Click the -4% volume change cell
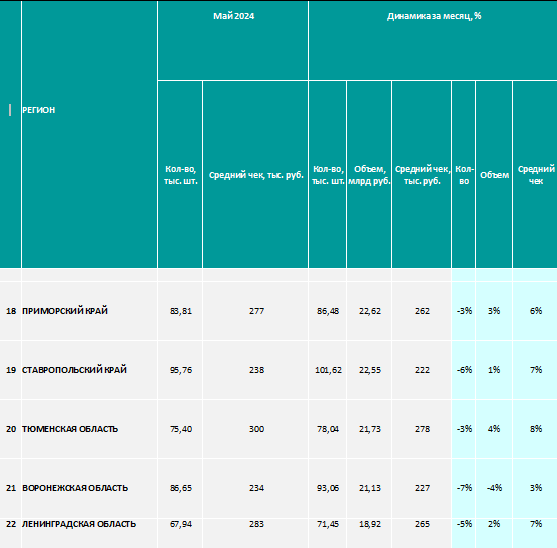 point(494,488)
